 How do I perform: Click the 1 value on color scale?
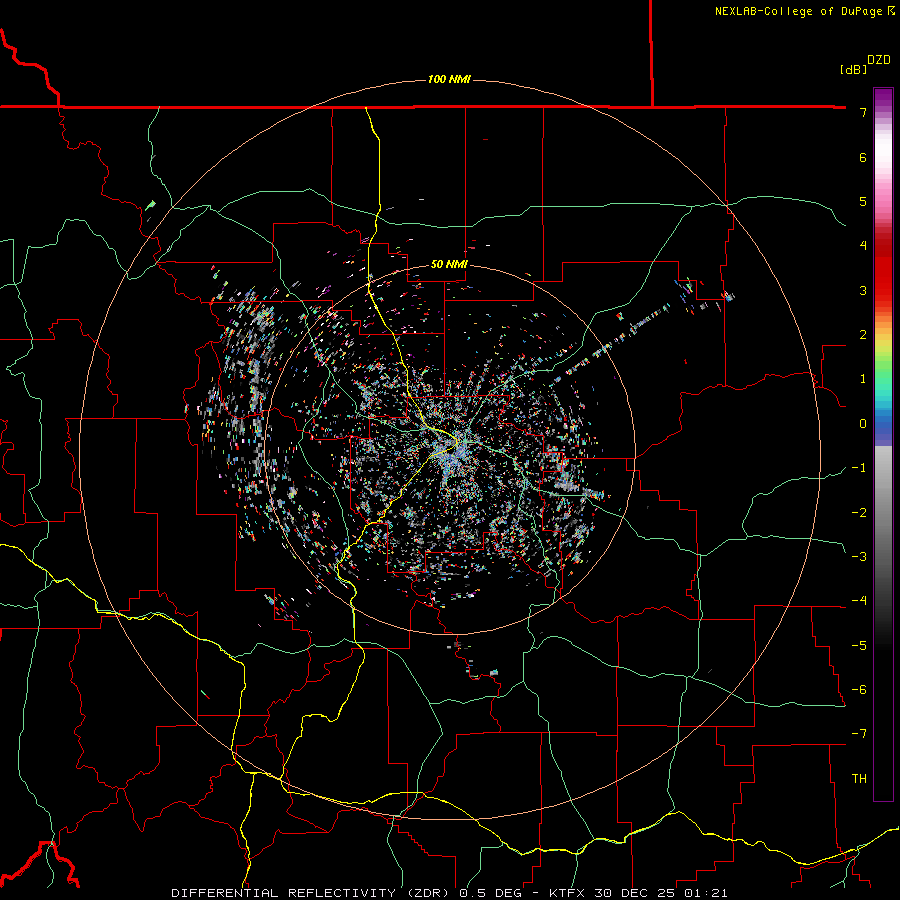863,379
